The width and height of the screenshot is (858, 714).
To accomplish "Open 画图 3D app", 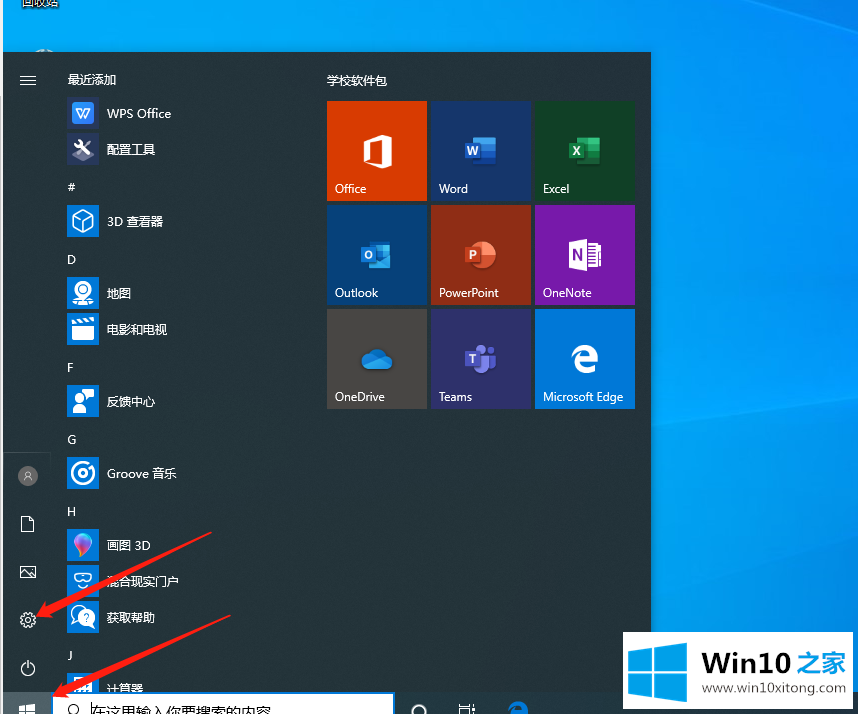I will pos(109,545).
